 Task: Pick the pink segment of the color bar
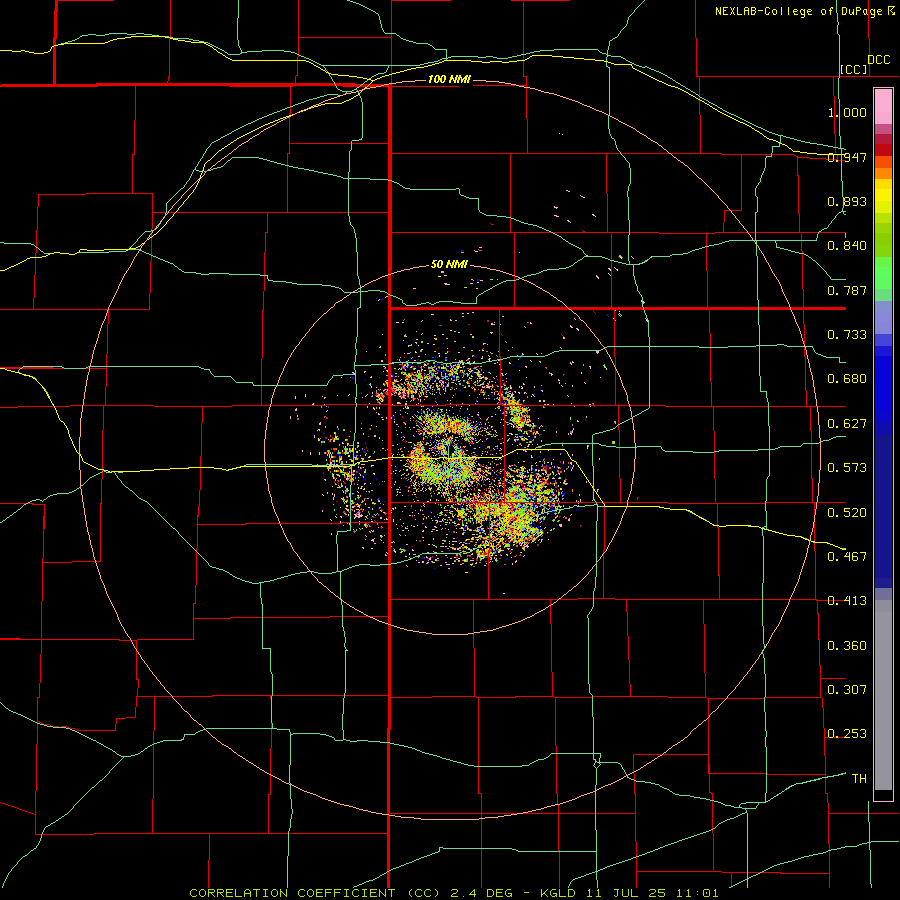pyautogui.click(x=883, y=107)
